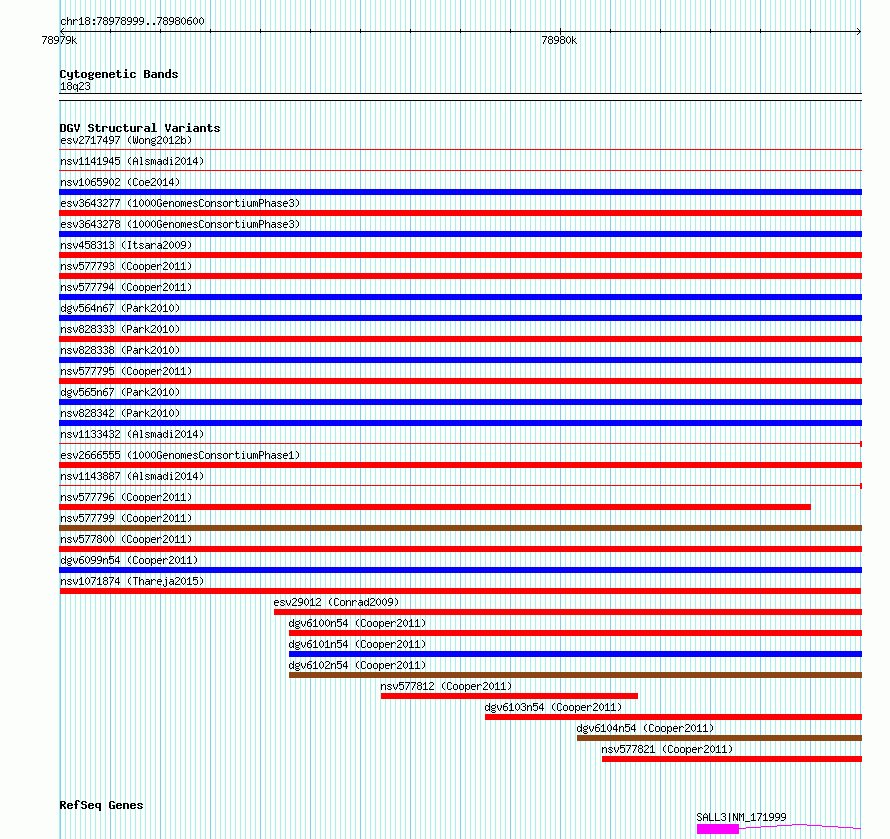Select dgv6102n54 (Cooper2011) label
Screen dimensions: 890x839
(358, 665)
